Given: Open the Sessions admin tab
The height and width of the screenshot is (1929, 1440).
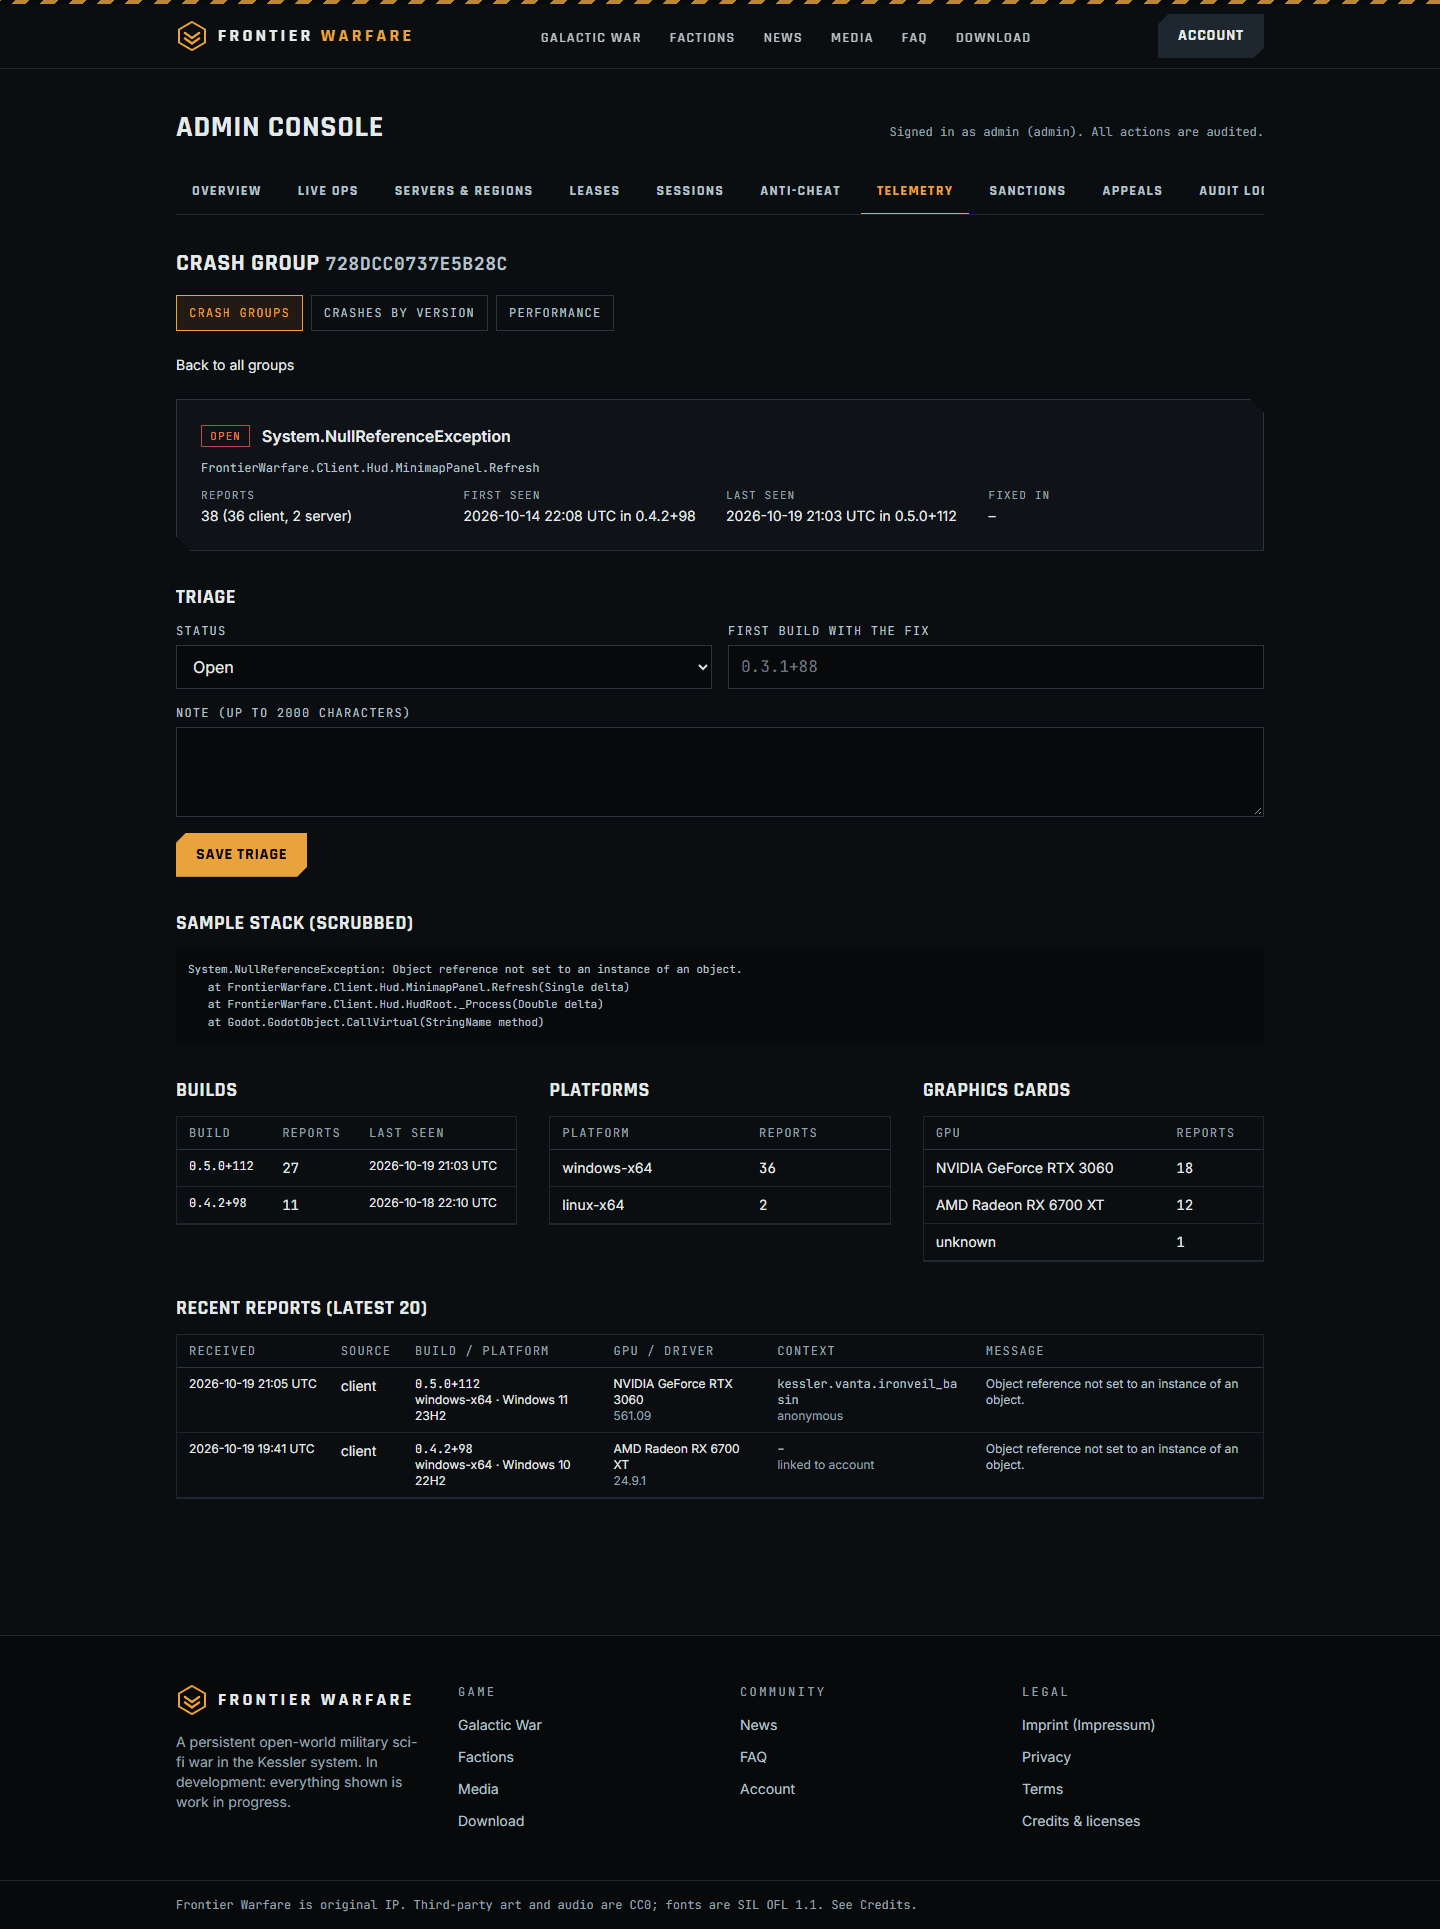Looking at the screenshot, I should point(690,191).
